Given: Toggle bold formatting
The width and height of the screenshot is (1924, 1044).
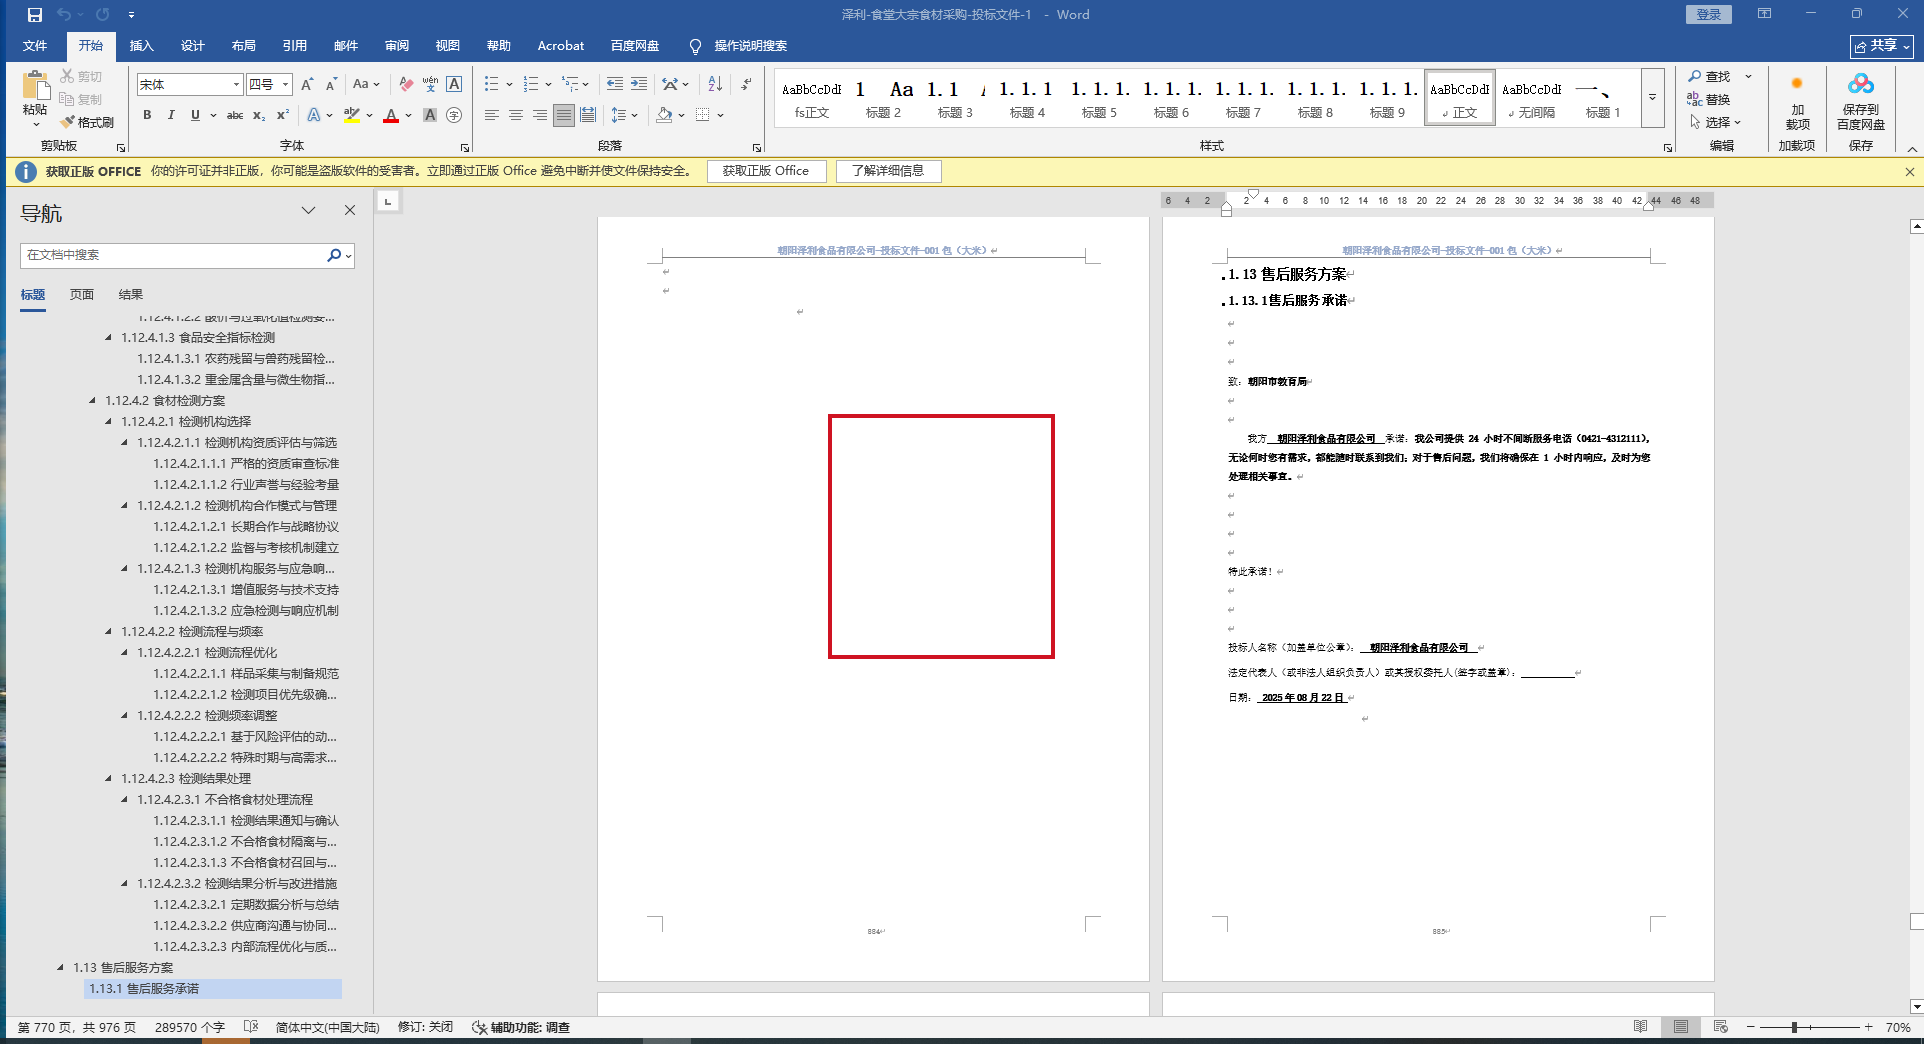Looking at the screenshot, I should tap(147, 115).
